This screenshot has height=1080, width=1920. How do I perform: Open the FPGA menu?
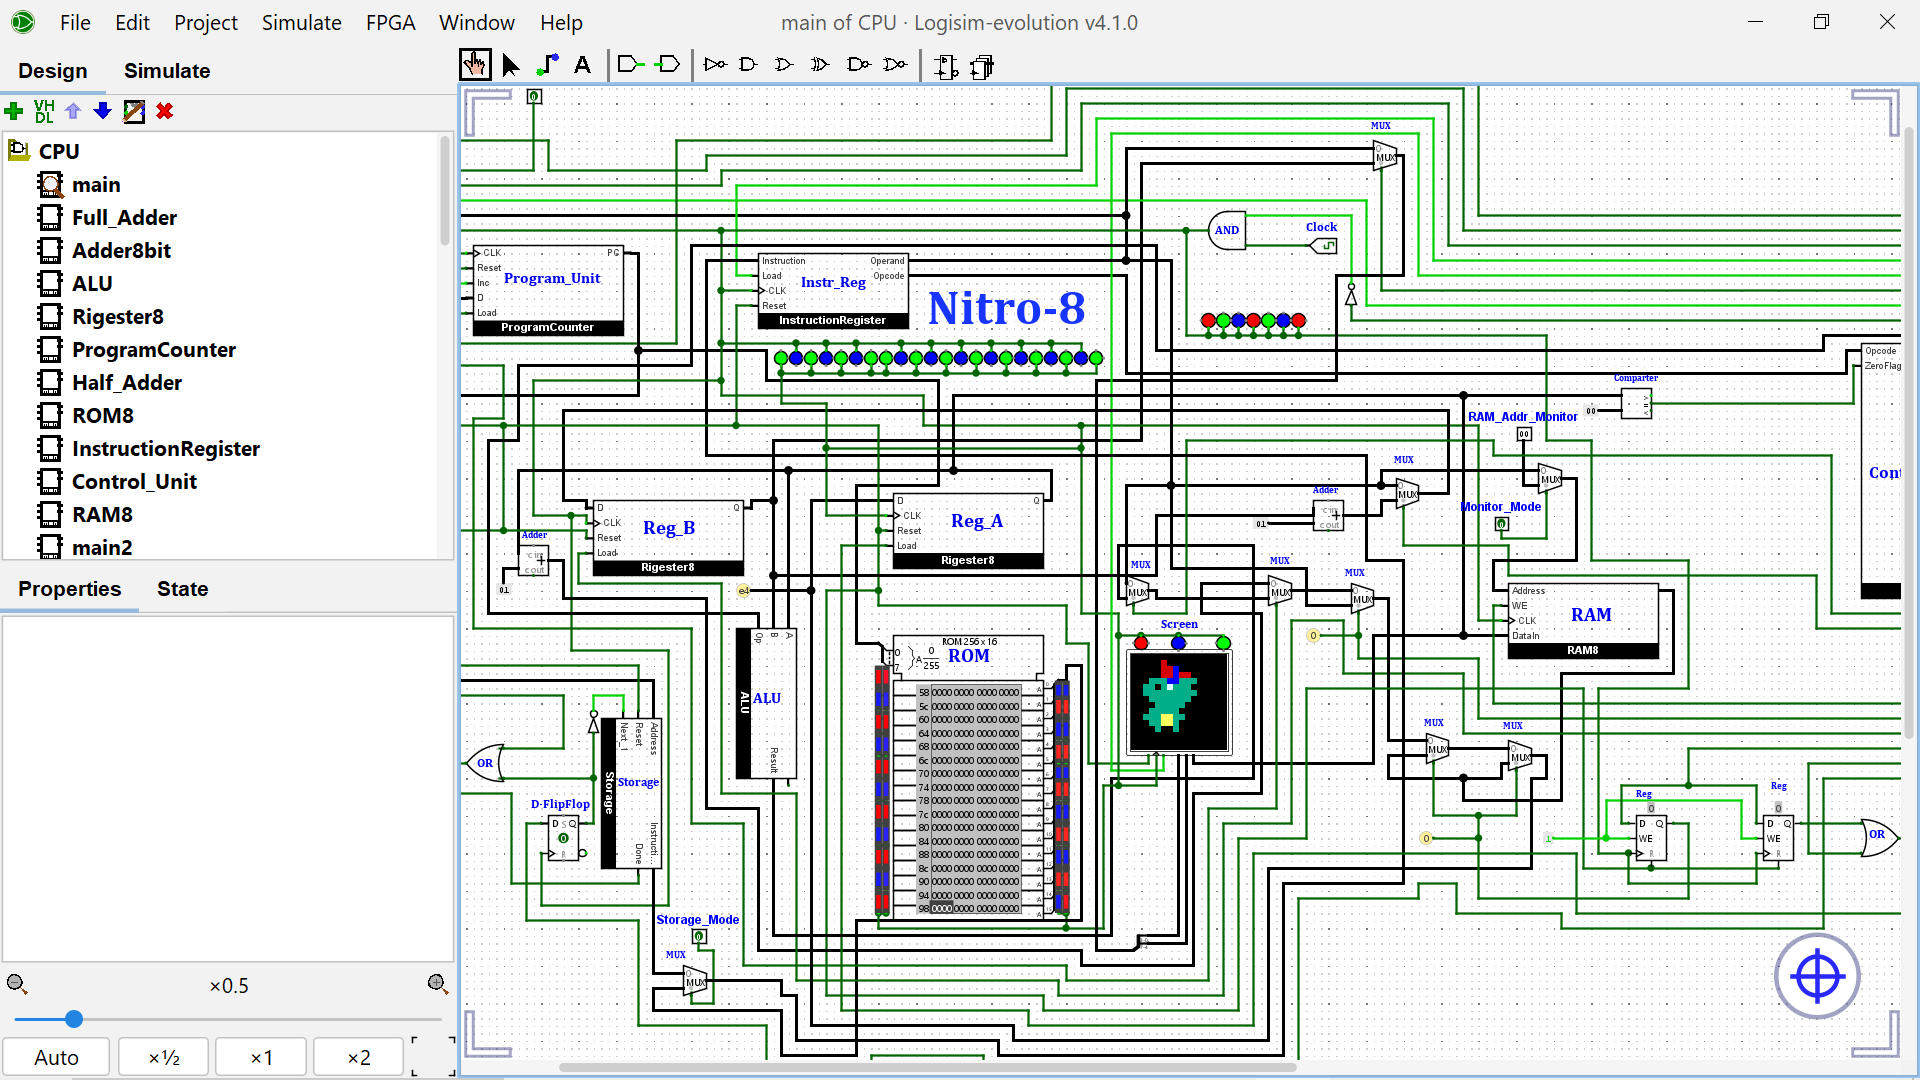click(390, 22)
